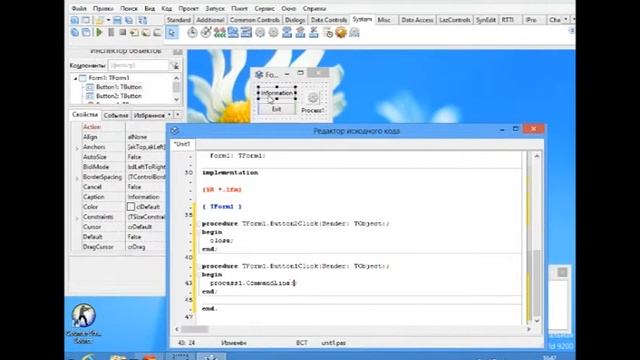Viewport: 640px width, 360px height.
Task: Select the *Unit1 source editor tab
Action: pyautogui.click(x=182, y=144)
